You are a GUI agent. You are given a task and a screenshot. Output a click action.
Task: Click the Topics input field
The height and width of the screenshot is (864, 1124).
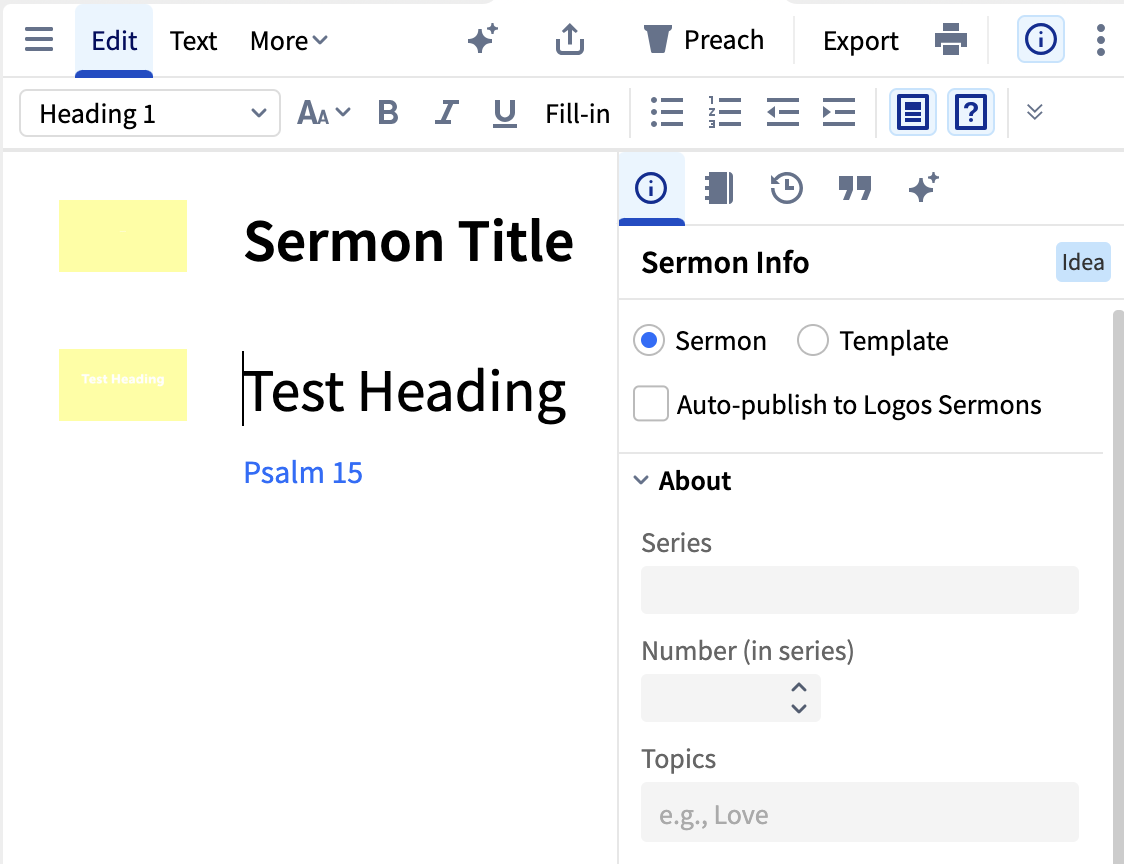click(x=859, y=814)
